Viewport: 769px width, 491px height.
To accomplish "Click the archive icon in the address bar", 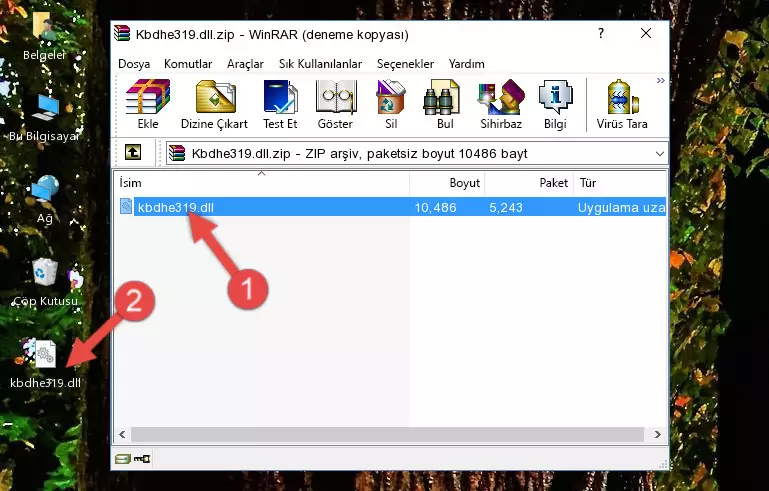I will pos(177,153).
